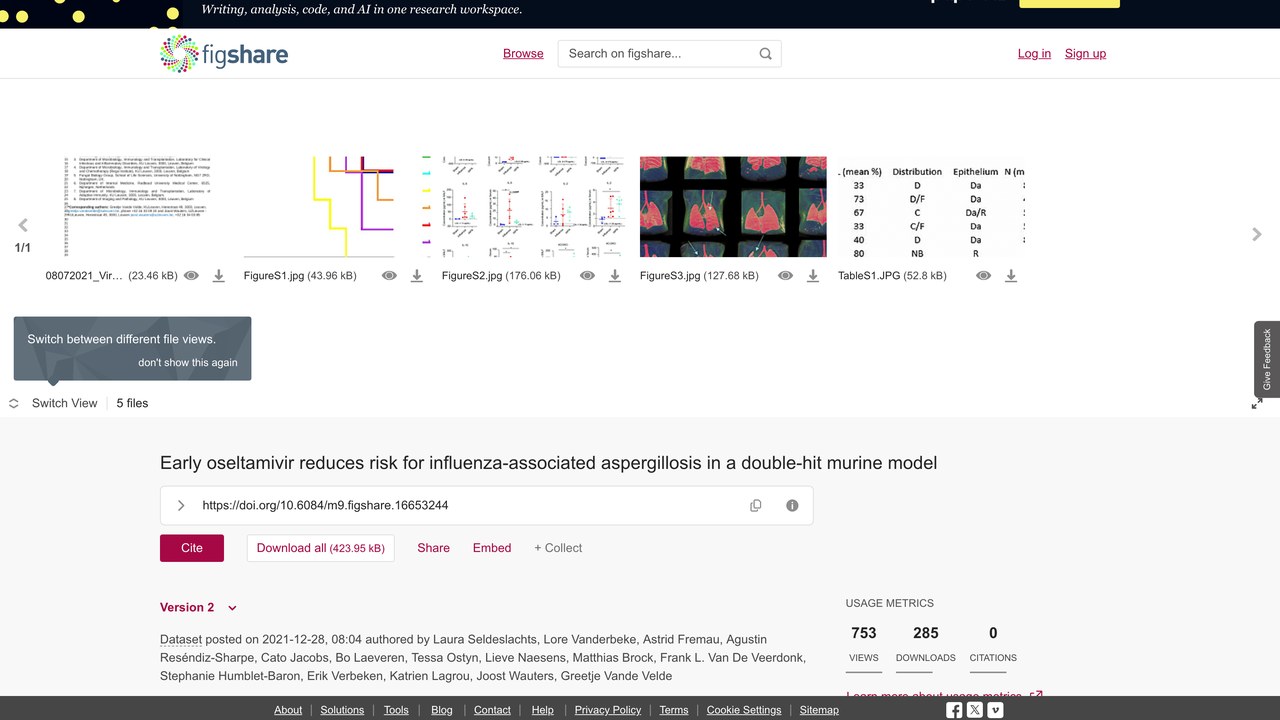Open the Browse menu

[x=523, y=54]
